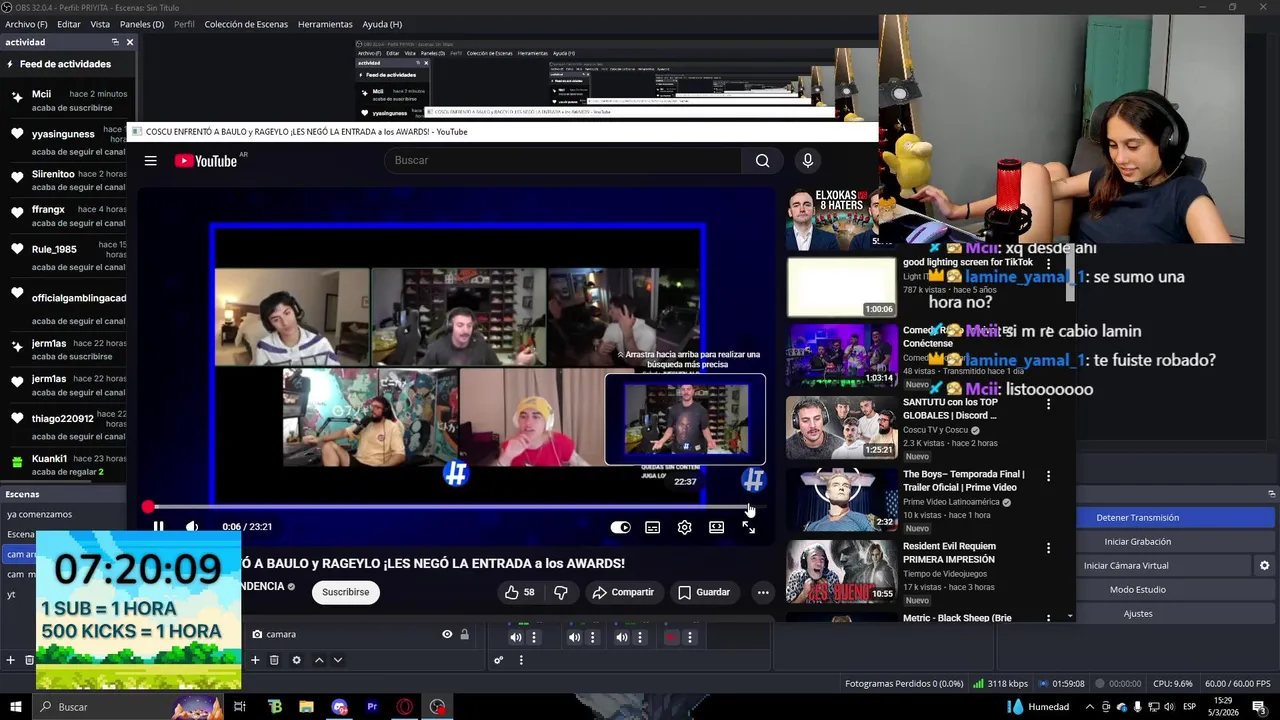Open Windows Start menu

click(15, 707)
